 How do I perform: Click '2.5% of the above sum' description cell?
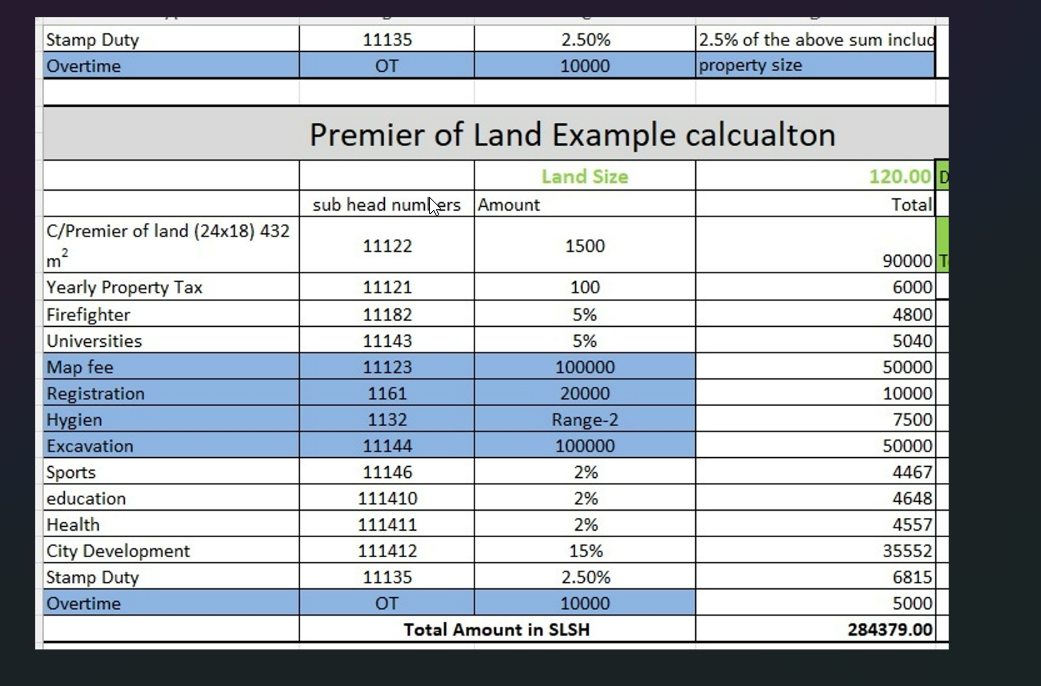point(815,39)
